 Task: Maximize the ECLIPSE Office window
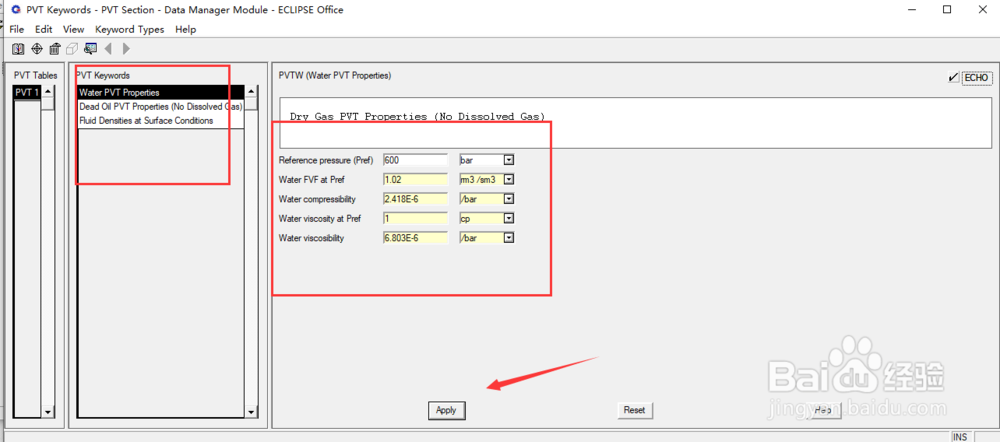point(947,10)
